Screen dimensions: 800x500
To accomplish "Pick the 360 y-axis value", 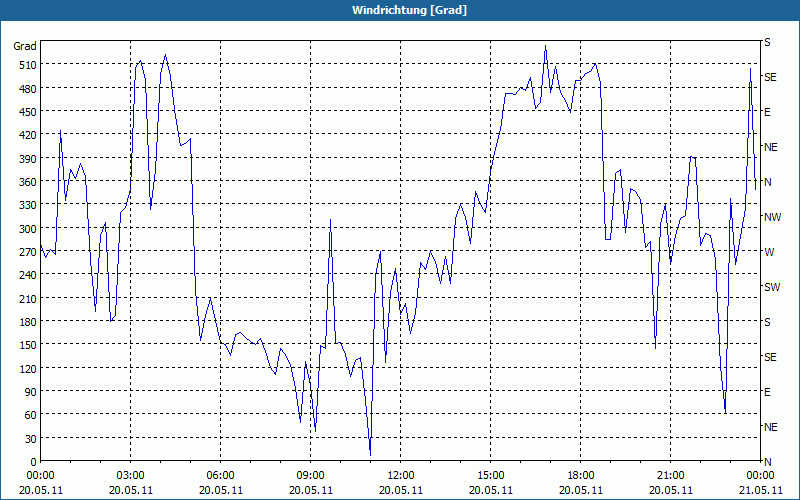I will [28, 182].
